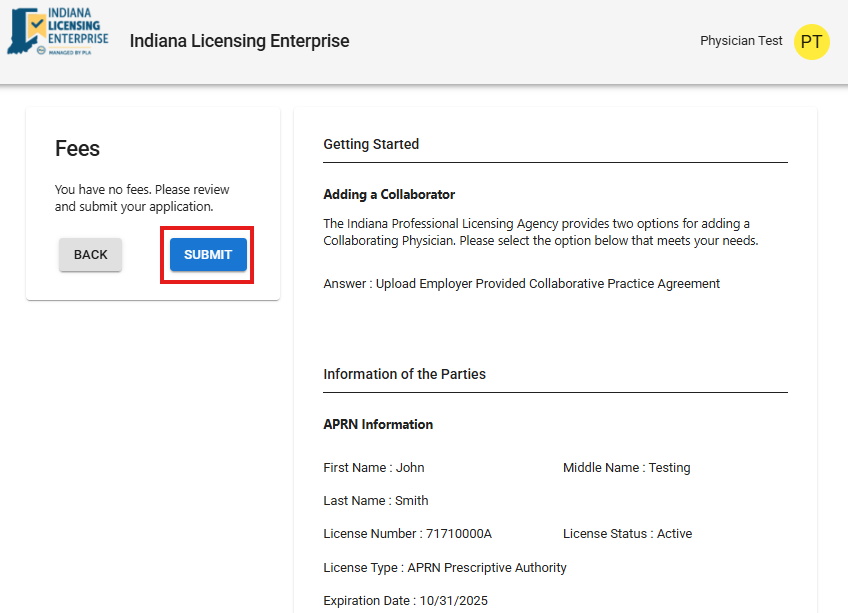The height and width of the screenshot is (613, 848).
Task: Click the First Name John field
Action: (373, 467)
